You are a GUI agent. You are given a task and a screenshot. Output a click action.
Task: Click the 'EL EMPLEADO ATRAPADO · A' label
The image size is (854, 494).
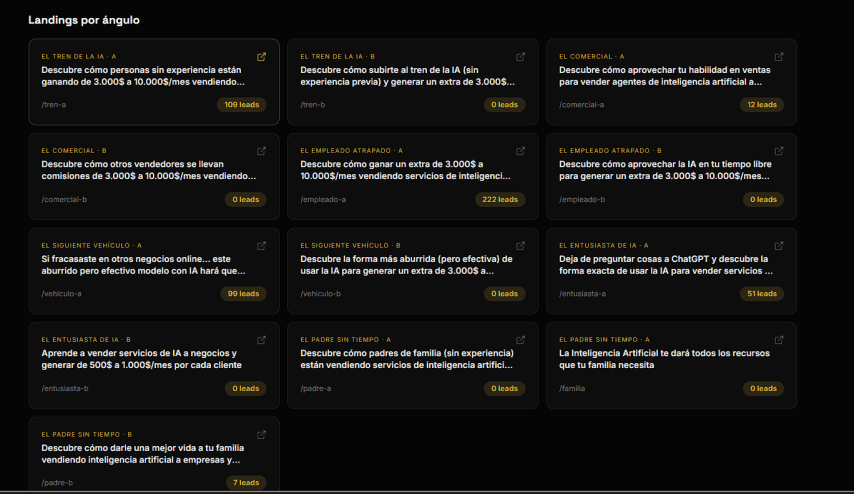click(x=351, y=151)
